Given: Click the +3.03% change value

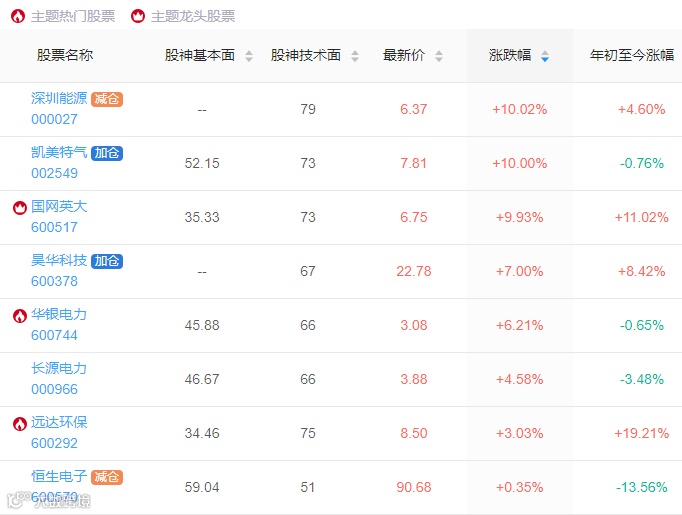Looking at the screenshot, I should (x=520, y=433).
